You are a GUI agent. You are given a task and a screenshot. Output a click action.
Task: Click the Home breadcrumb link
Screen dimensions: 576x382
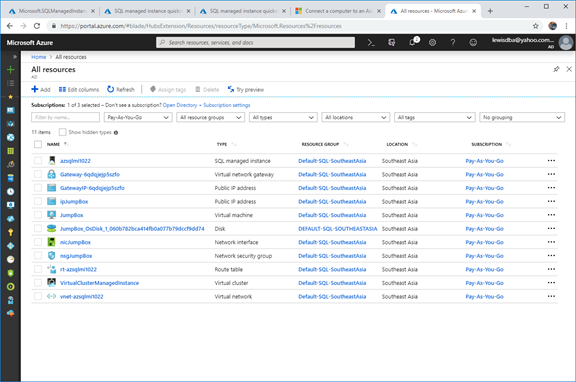(x=39, y=57)
